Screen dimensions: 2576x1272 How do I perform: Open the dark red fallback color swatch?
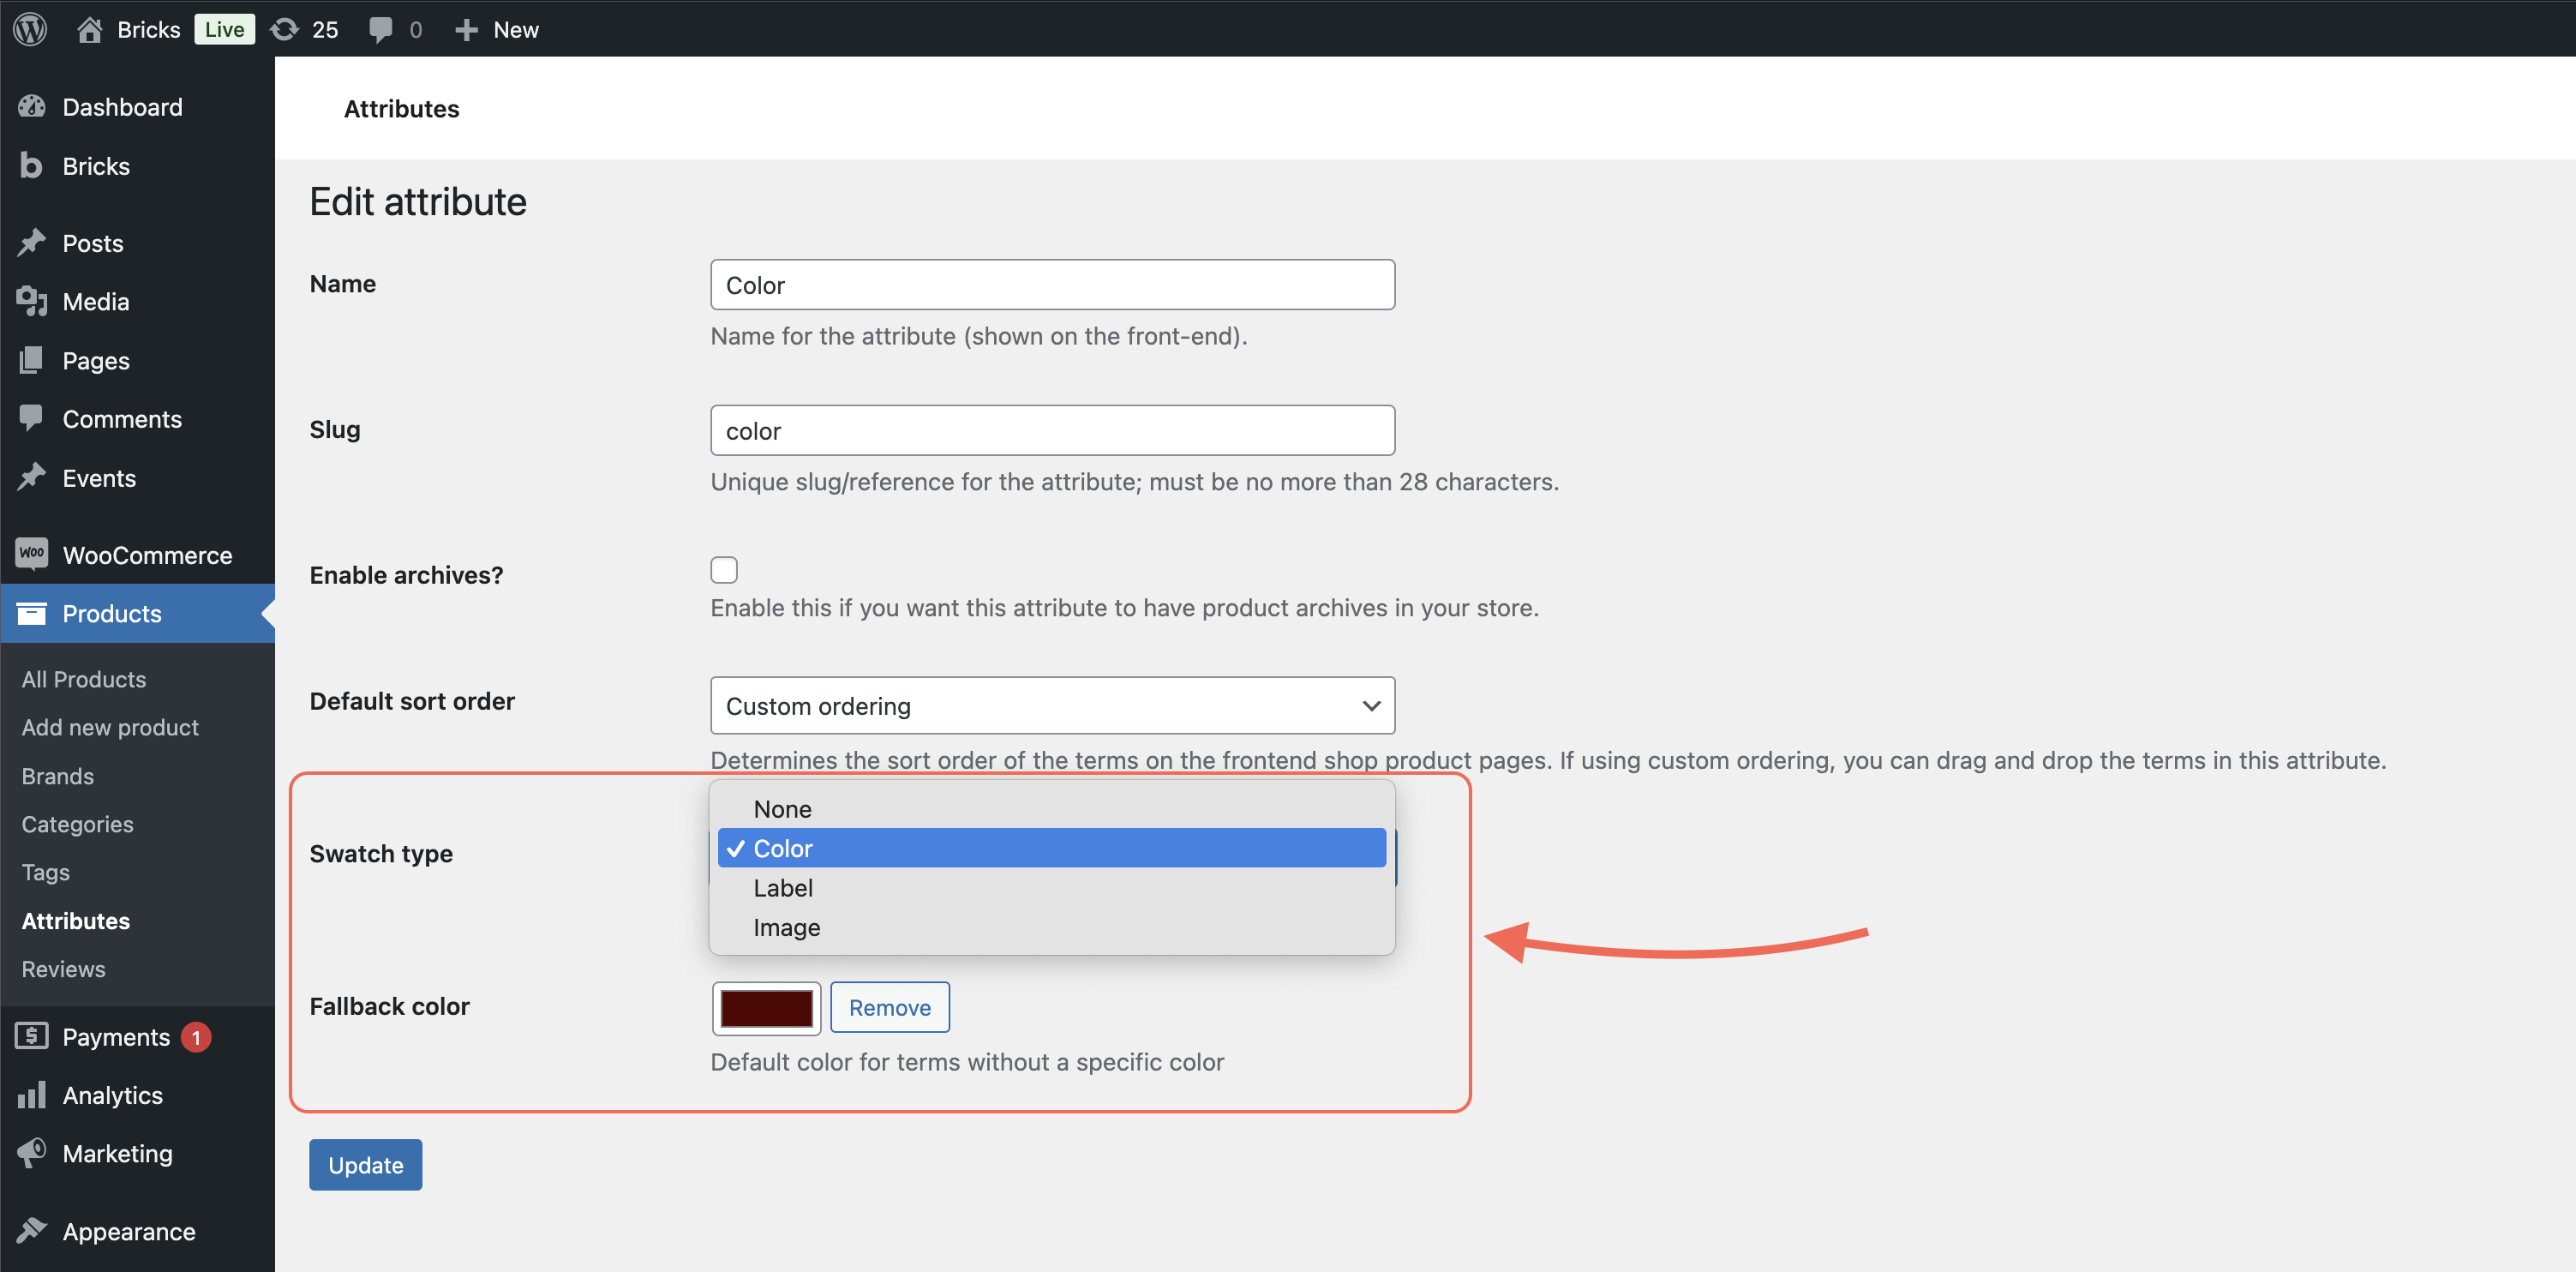tap(766, 1008)
